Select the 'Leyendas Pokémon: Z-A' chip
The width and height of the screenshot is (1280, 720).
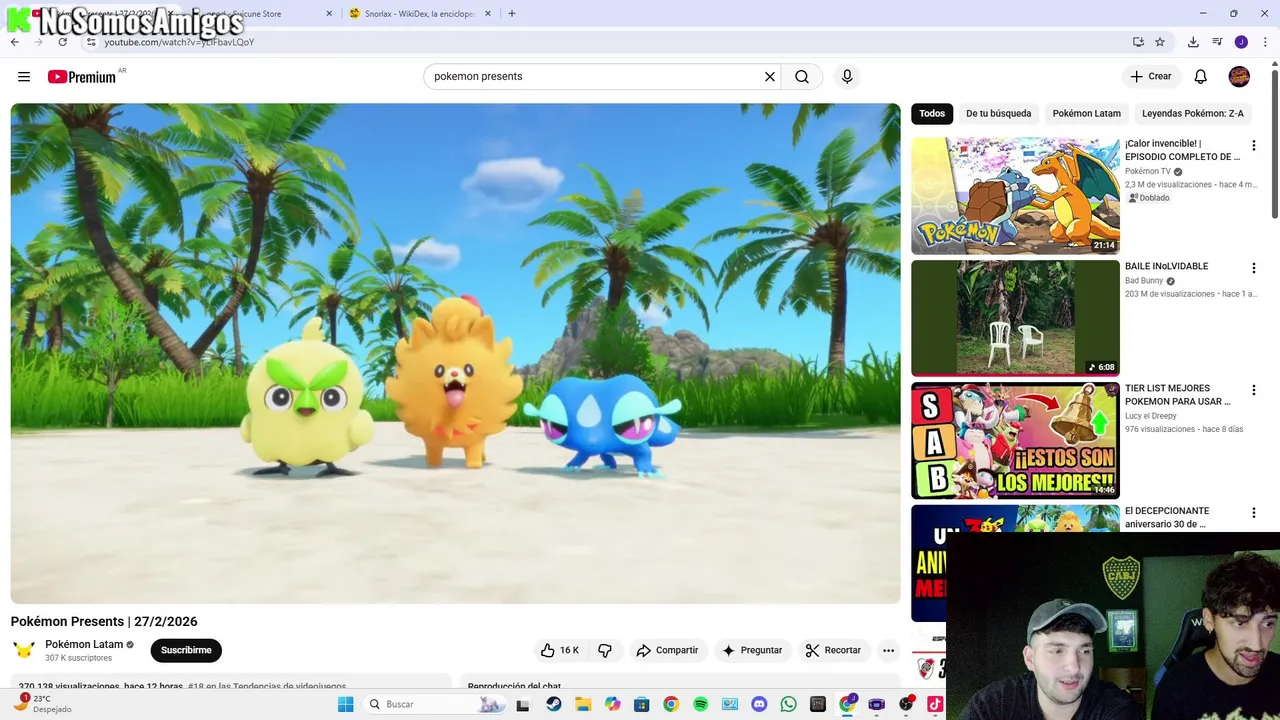point(1193,113)
